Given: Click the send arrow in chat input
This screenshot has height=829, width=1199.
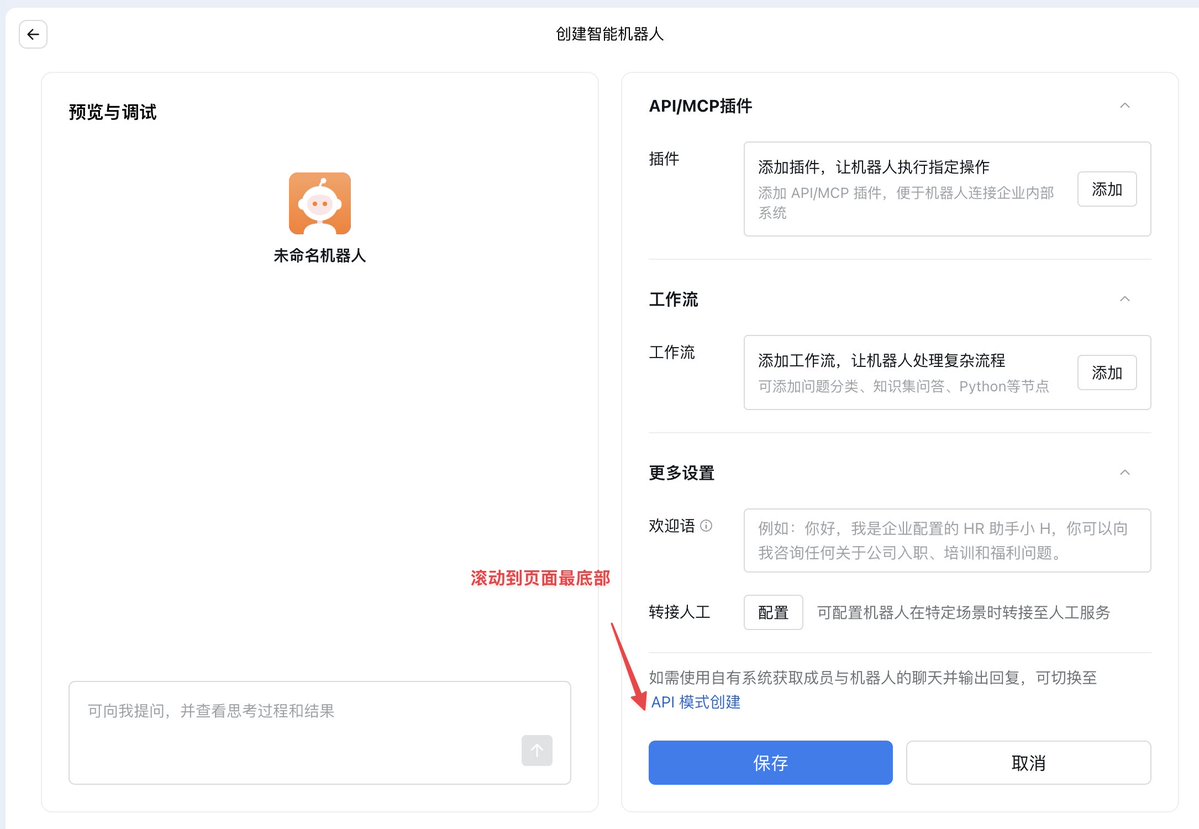Looking at the screenshot, I should (x=537, y=751).
